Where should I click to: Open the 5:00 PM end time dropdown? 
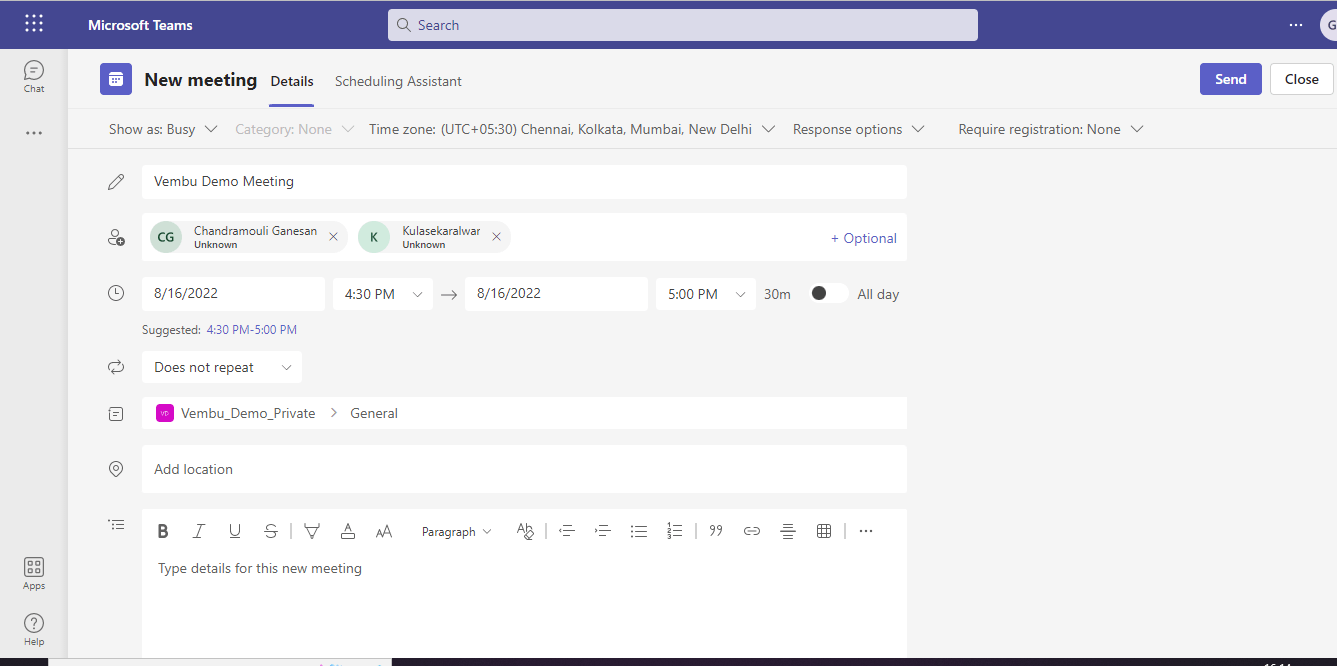click(x=706, y=294)
